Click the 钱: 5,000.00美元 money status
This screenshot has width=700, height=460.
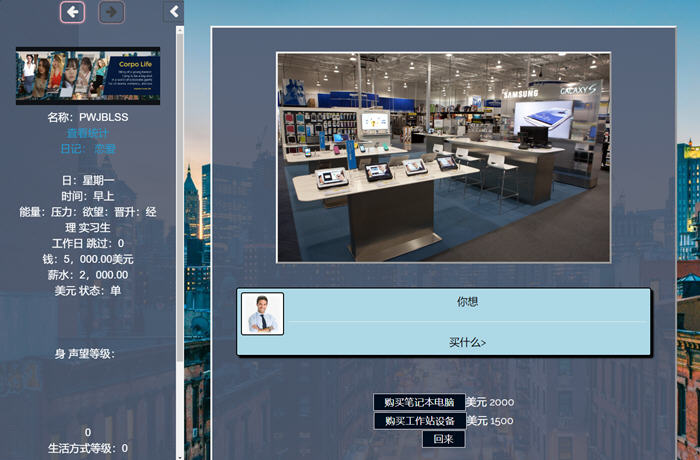click(x=88, y=259)
